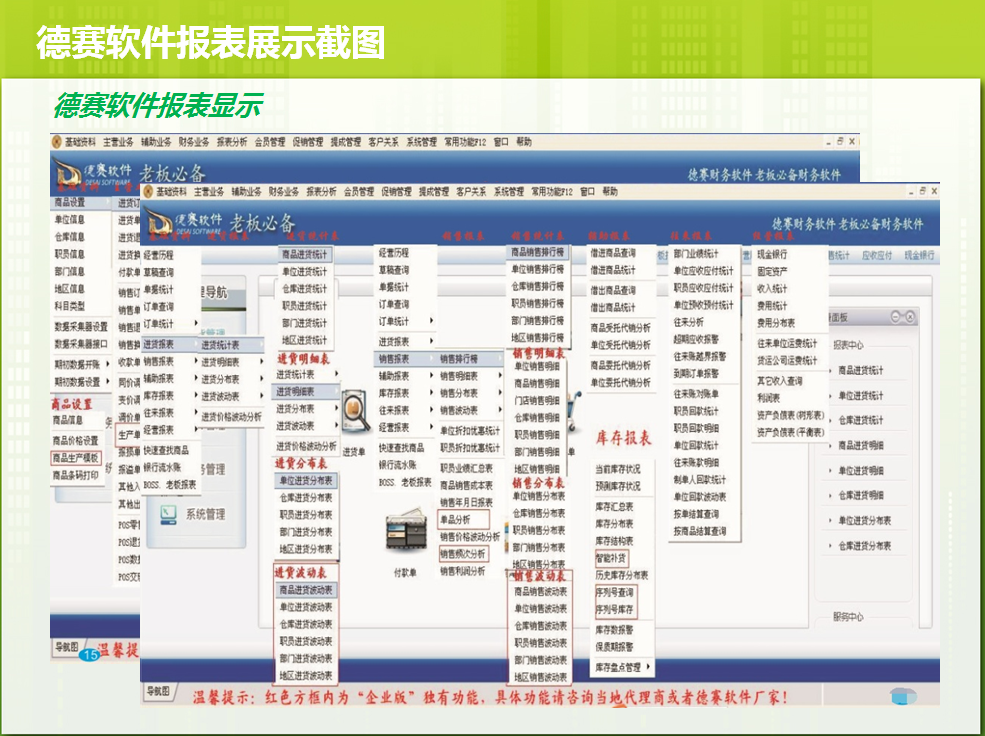This screenshot has height=736, width=985.
Task: Click the app logo icon in front window menu bar
Action: [x=148, y=192]
